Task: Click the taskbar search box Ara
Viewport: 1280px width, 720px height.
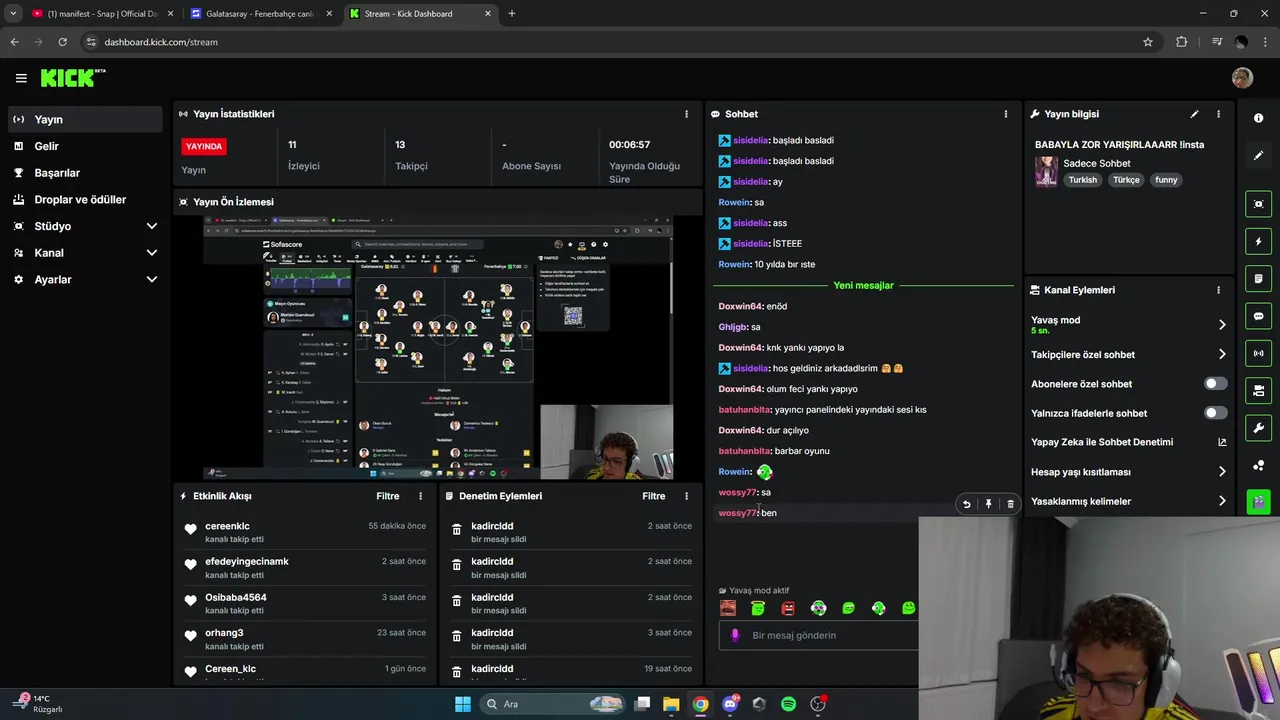Action: [554, 704]
